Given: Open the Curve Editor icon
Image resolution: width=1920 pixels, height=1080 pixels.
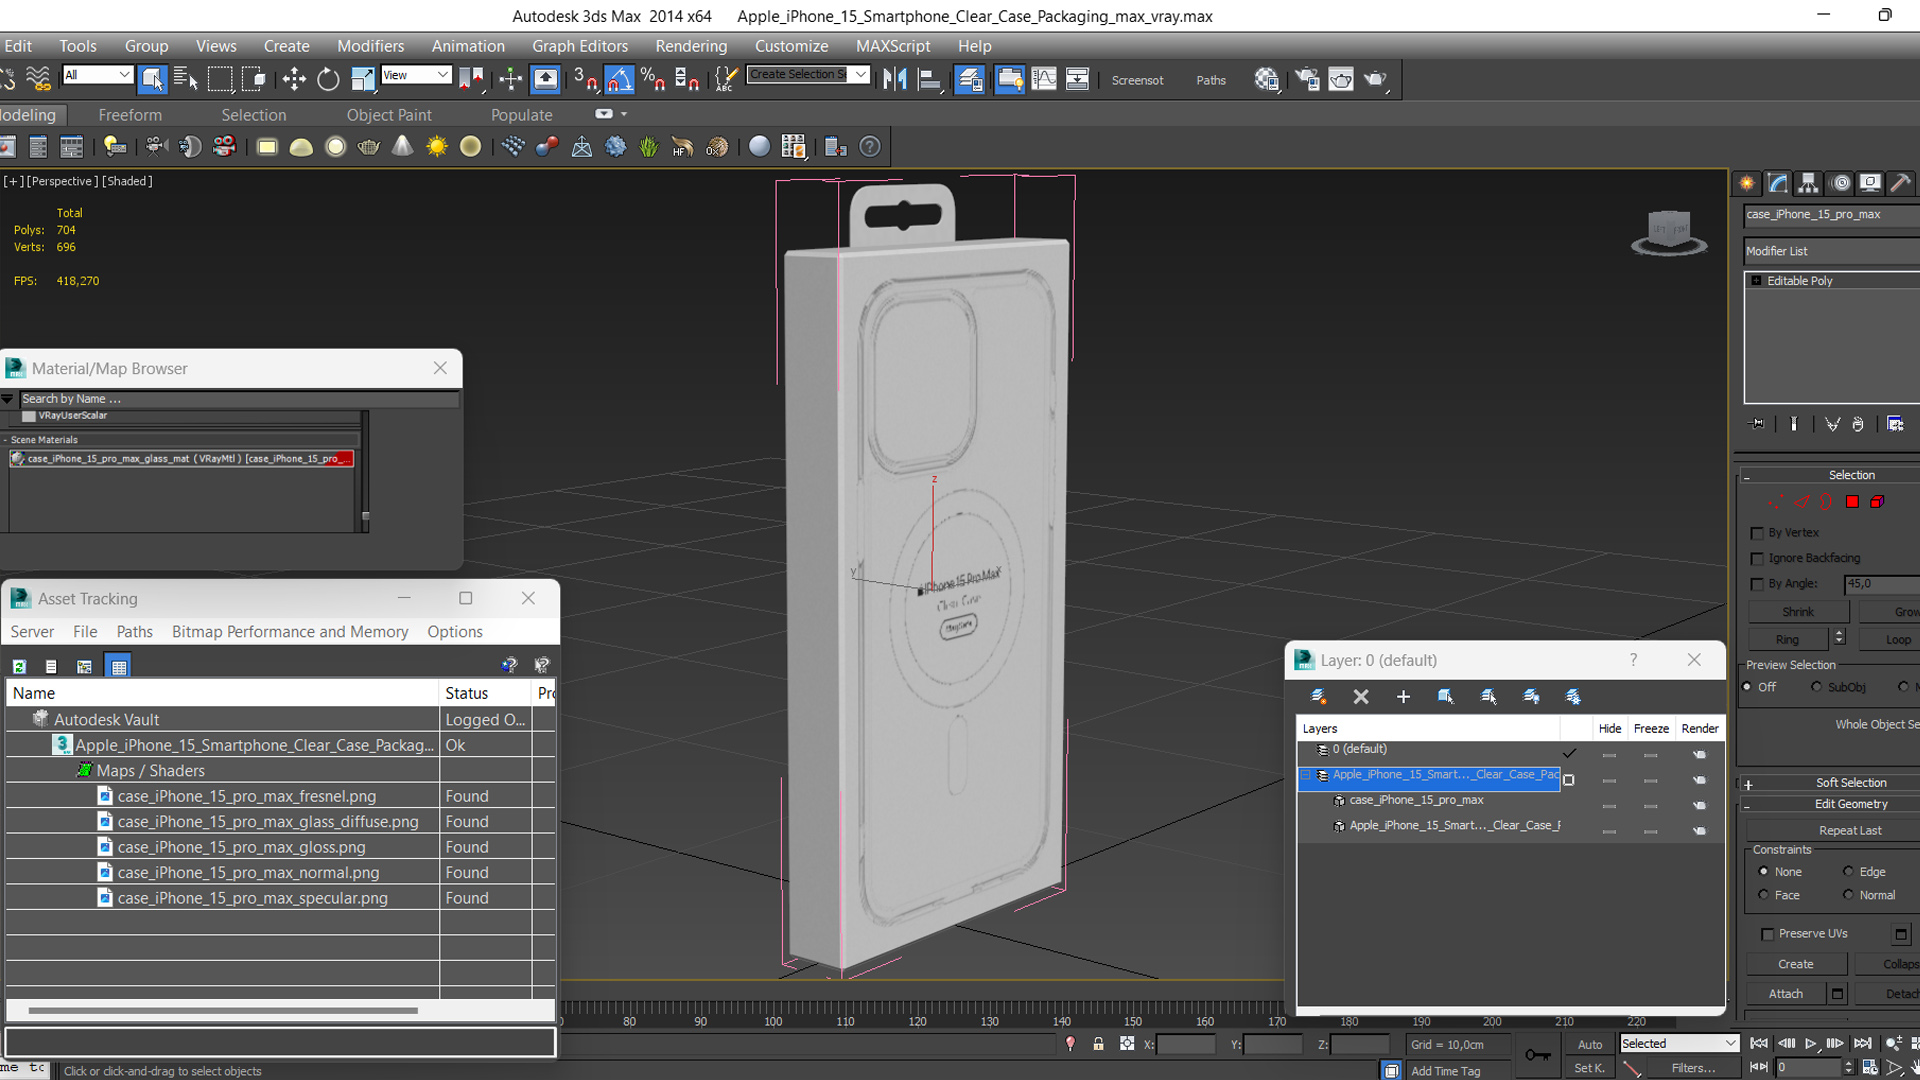Looking at the screenshot, I should point(1043,79).
